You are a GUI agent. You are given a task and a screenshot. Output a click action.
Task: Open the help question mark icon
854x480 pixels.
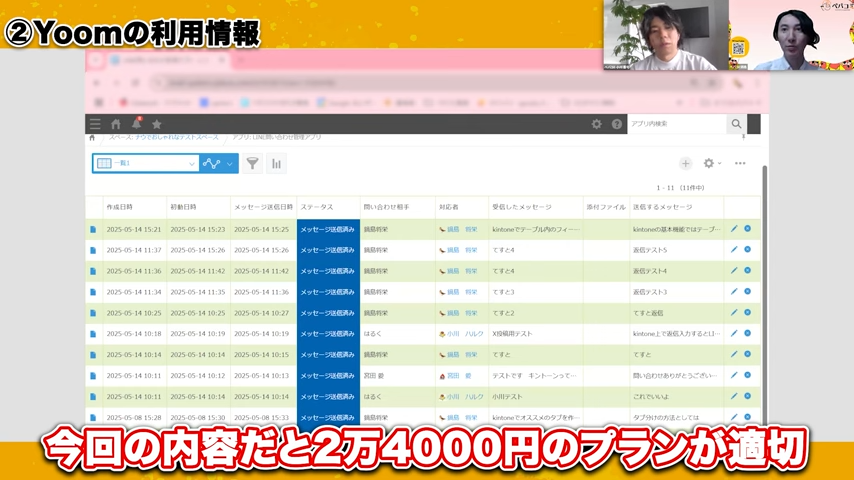(x=617, y=124)
